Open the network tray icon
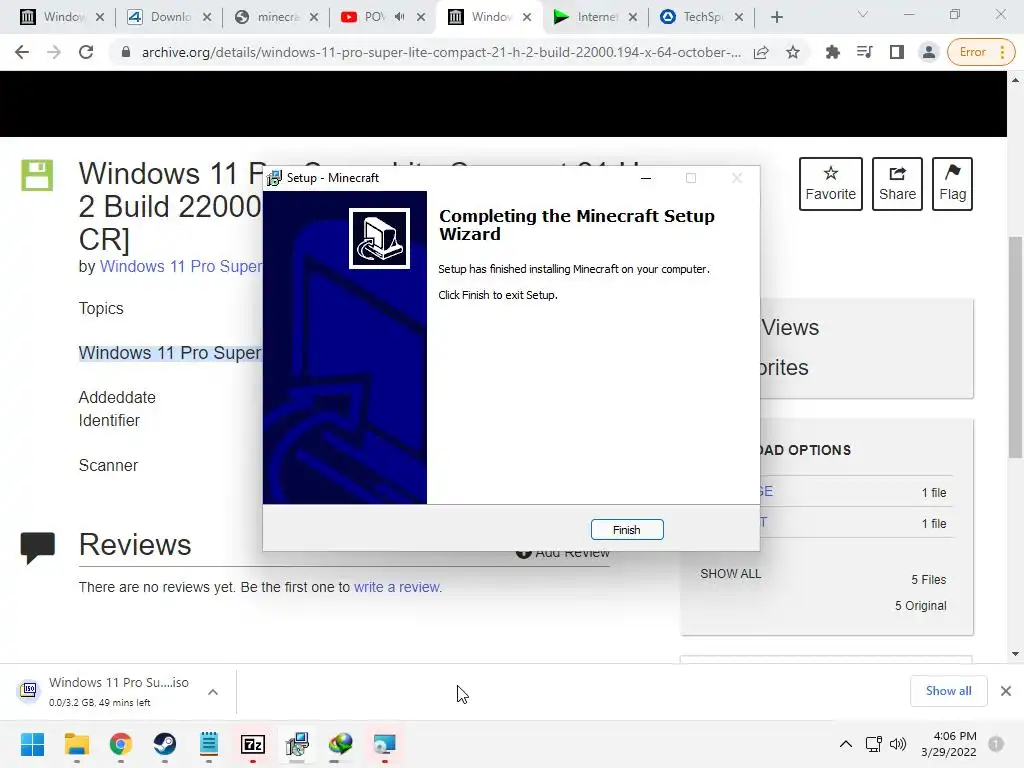 coord(873,744)
